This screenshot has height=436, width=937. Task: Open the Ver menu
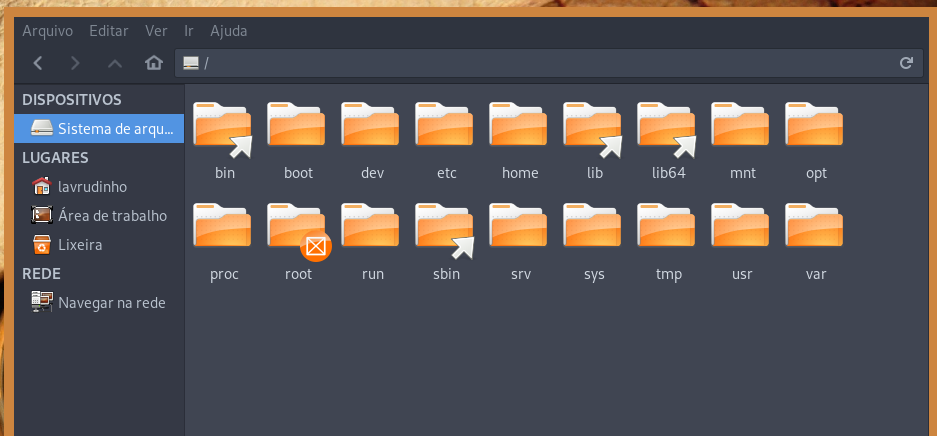(x=156, y=31)
